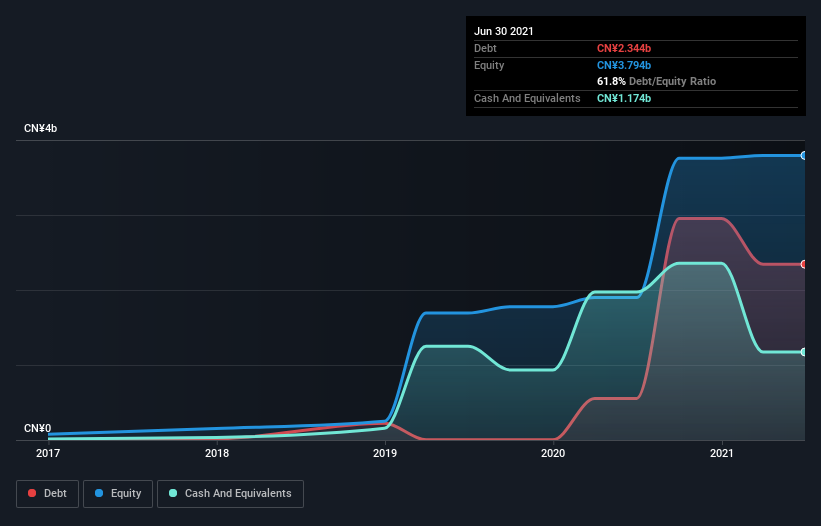
Task: Toggle the Cash And Equivalents legend button
Action: [x=230, y=494]
